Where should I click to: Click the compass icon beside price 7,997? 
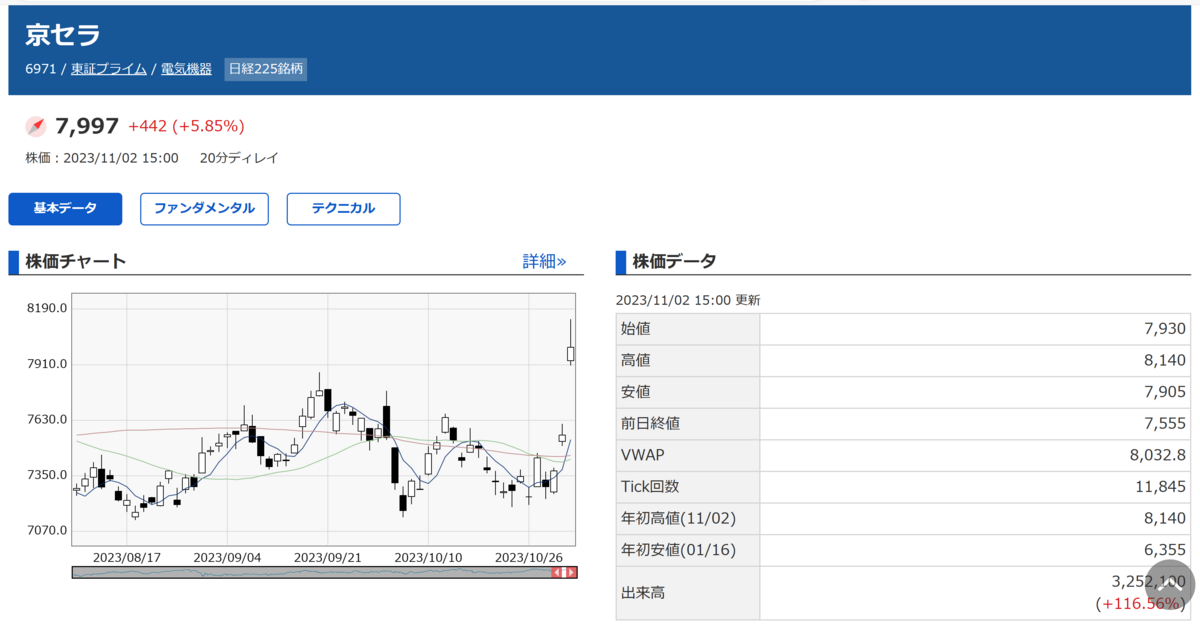point(36,126)
